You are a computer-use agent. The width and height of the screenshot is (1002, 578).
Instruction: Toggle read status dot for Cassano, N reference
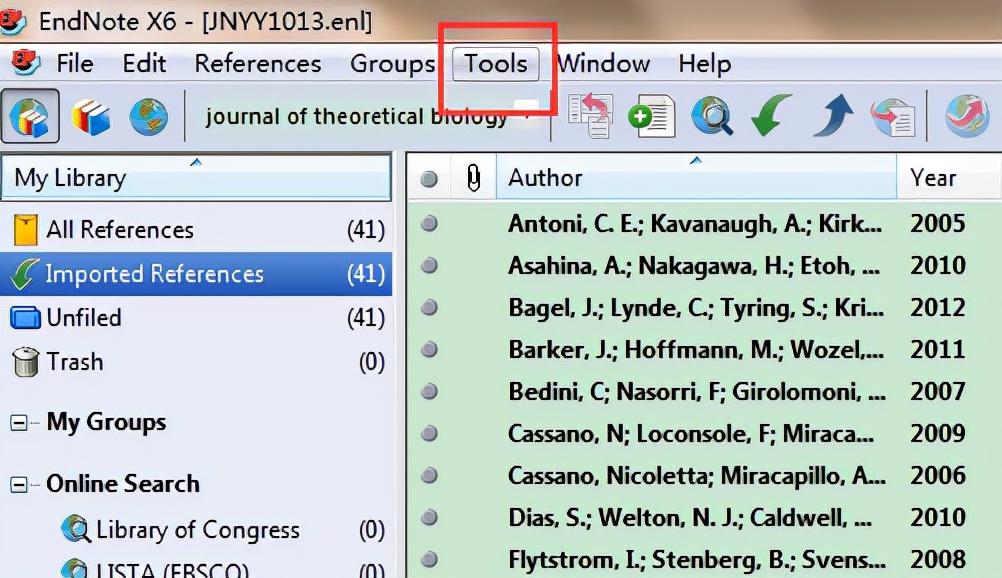(429, 434)
